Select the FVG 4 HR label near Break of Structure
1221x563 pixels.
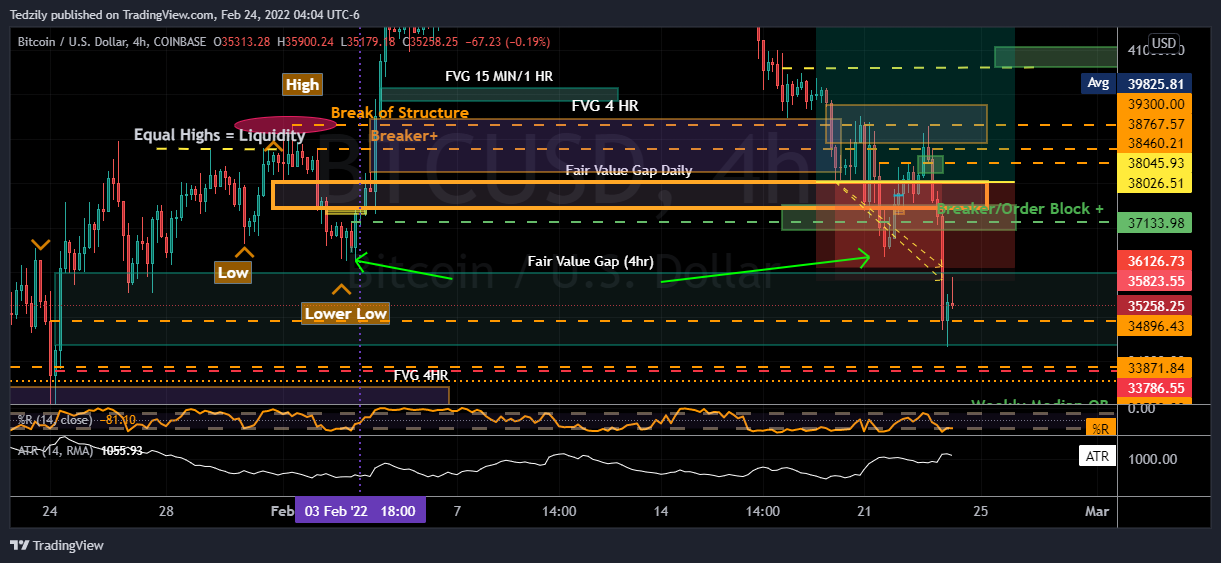605,105
